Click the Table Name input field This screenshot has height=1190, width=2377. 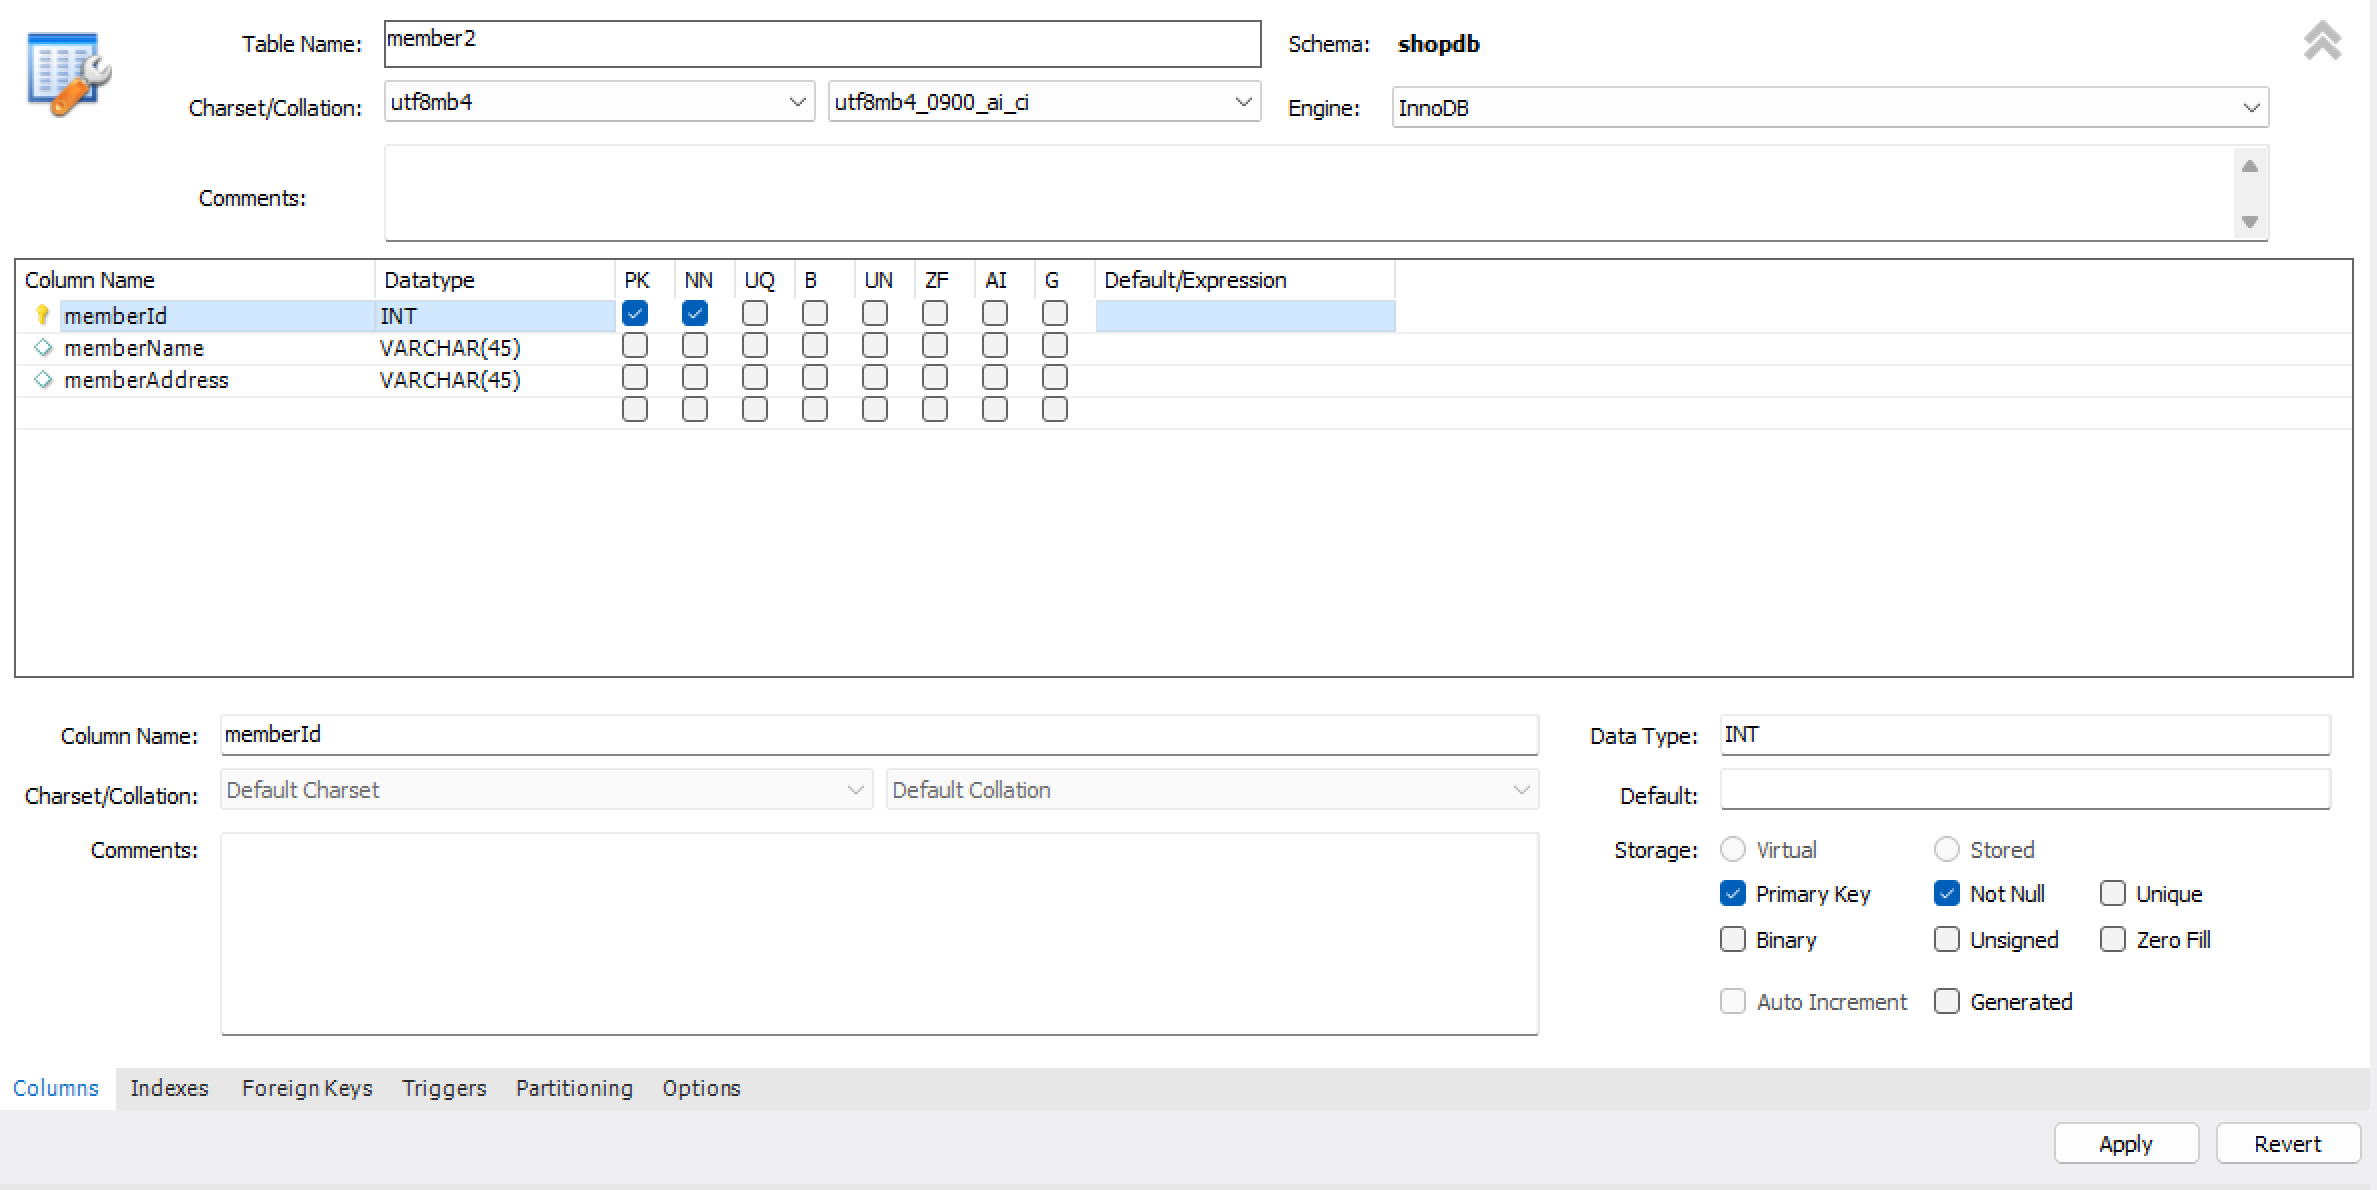[821, 44]
